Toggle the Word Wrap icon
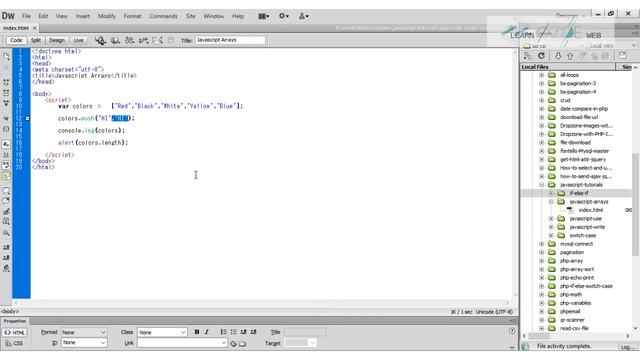640x360 pixels. click(x=6, y=165)
